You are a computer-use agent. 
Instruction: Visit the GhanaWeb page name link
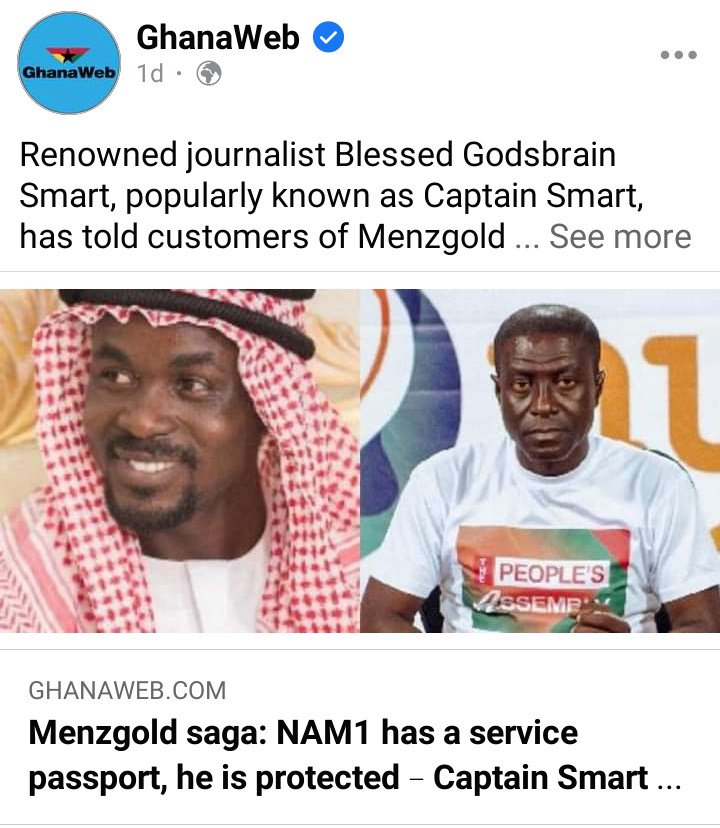point(218,37)
